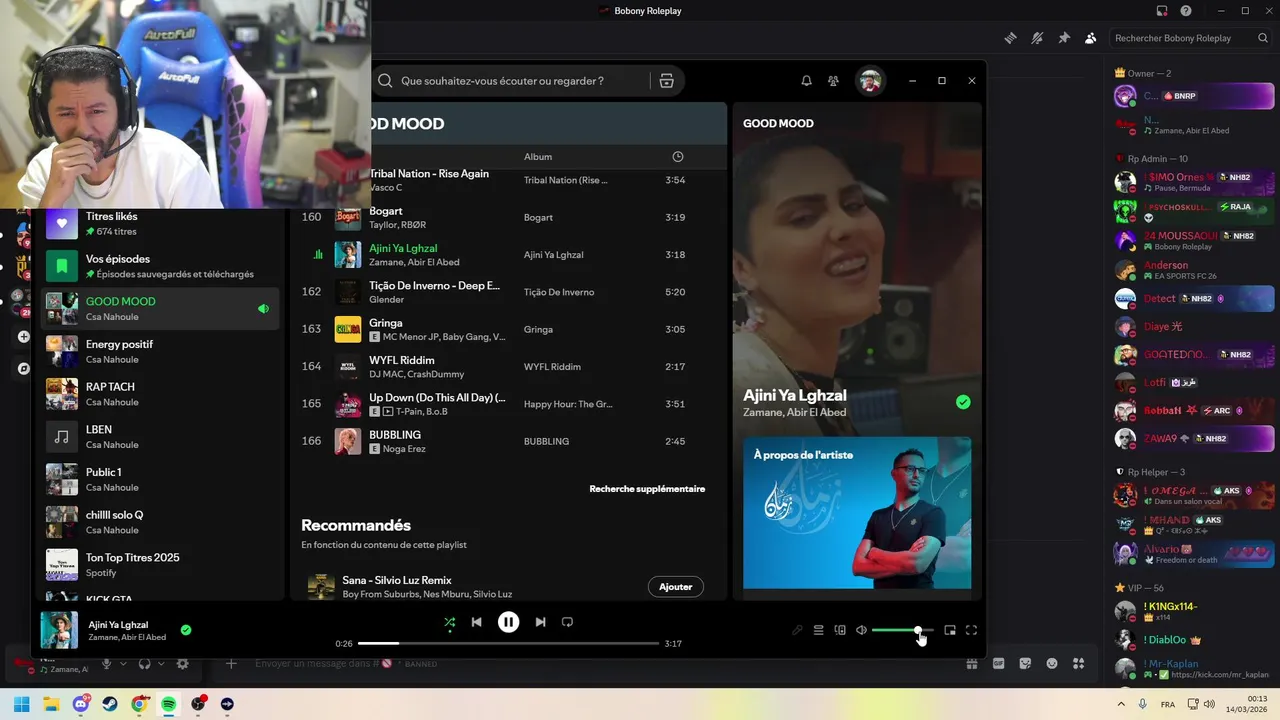This screenshot has height=720, width=1280.
Task: Open Energy positif playlist
Action: click(x=160, y=351)
